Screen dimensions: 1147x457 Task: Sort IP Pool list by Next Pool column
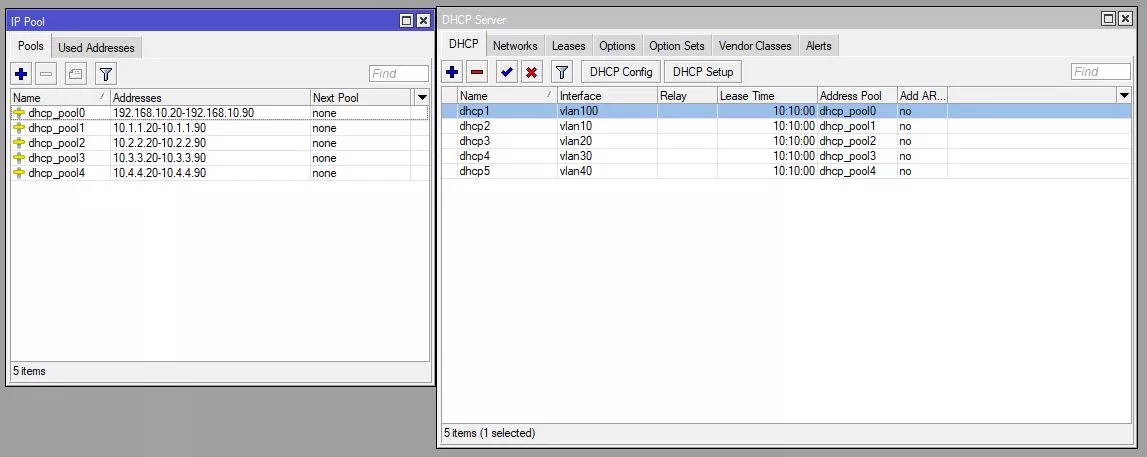click(x=361, y=97)
